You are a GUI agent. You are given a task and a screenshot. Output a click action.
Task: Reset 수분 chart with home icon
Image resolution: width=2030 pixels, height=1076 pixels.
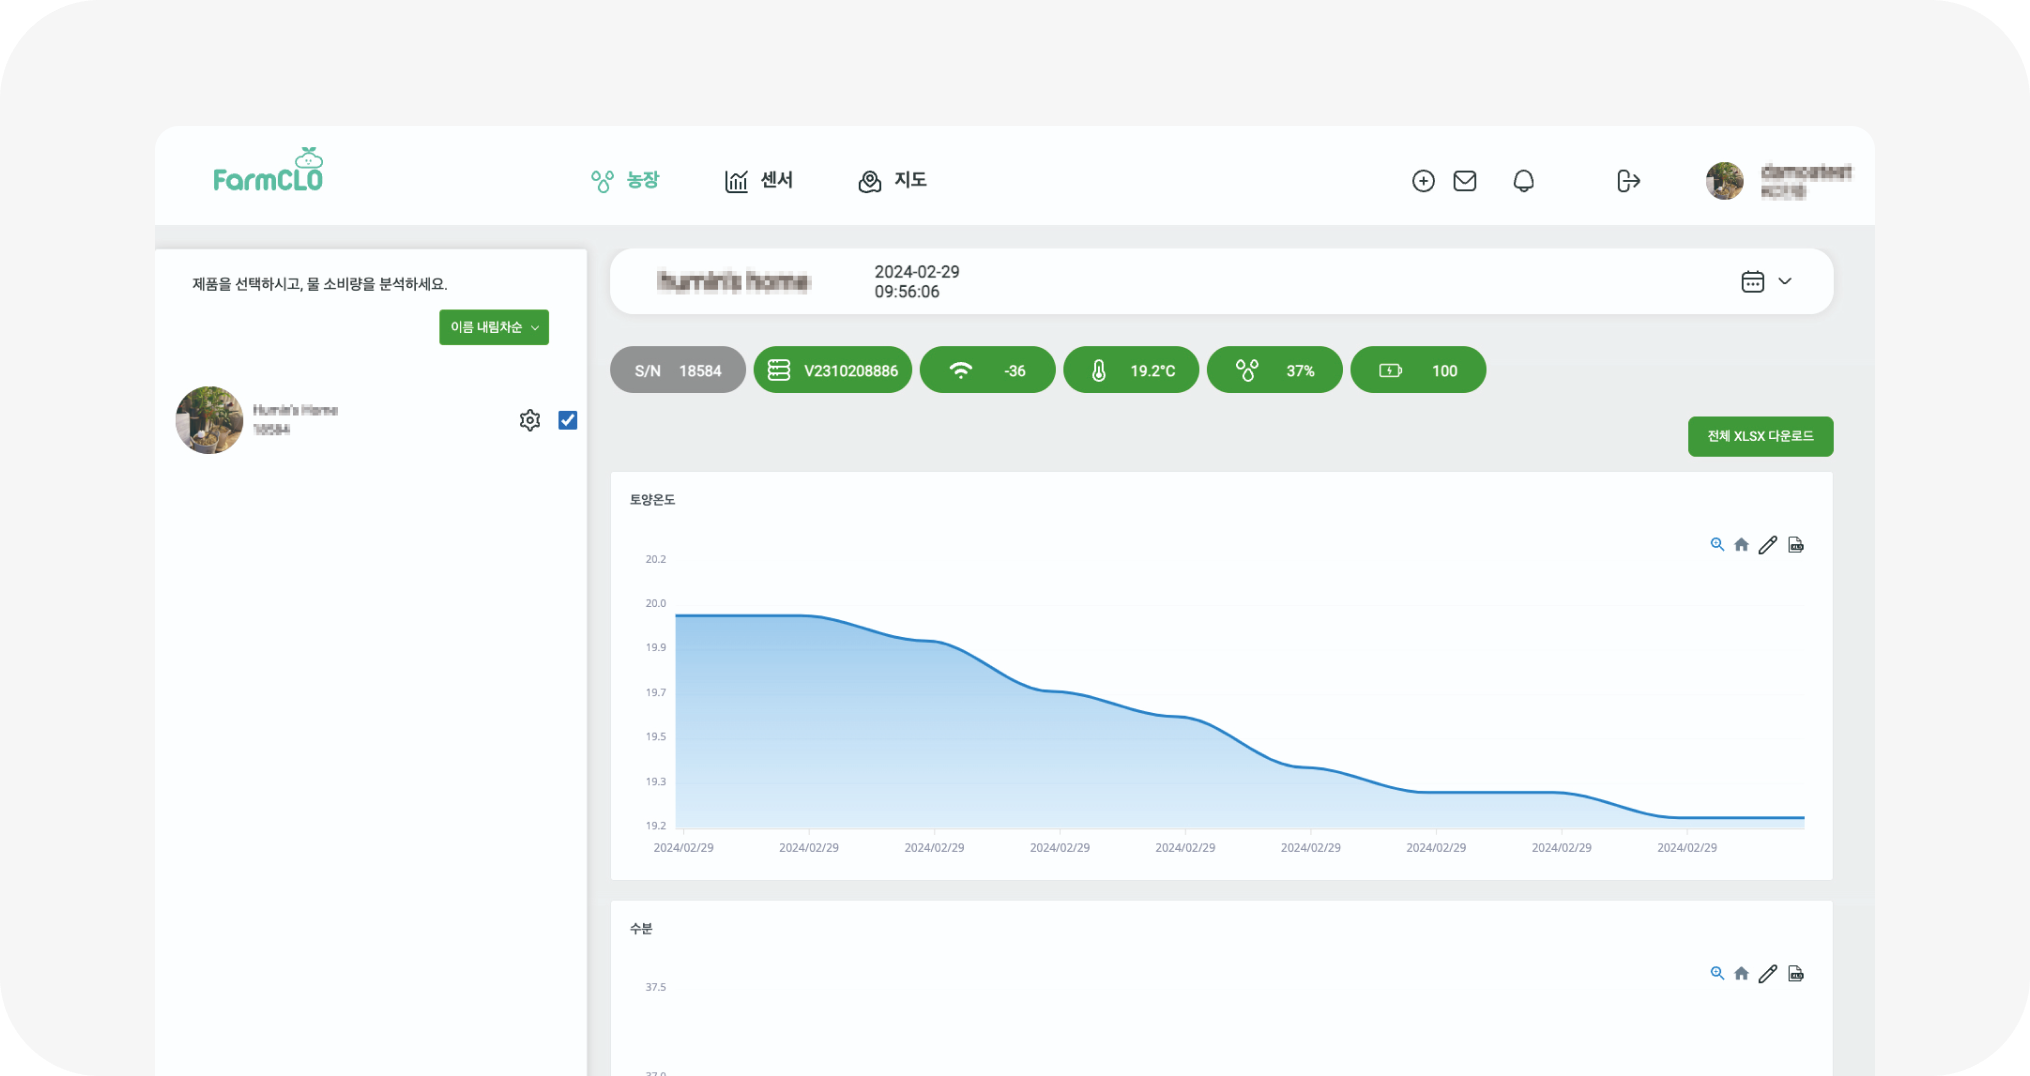click(1741, 973)
